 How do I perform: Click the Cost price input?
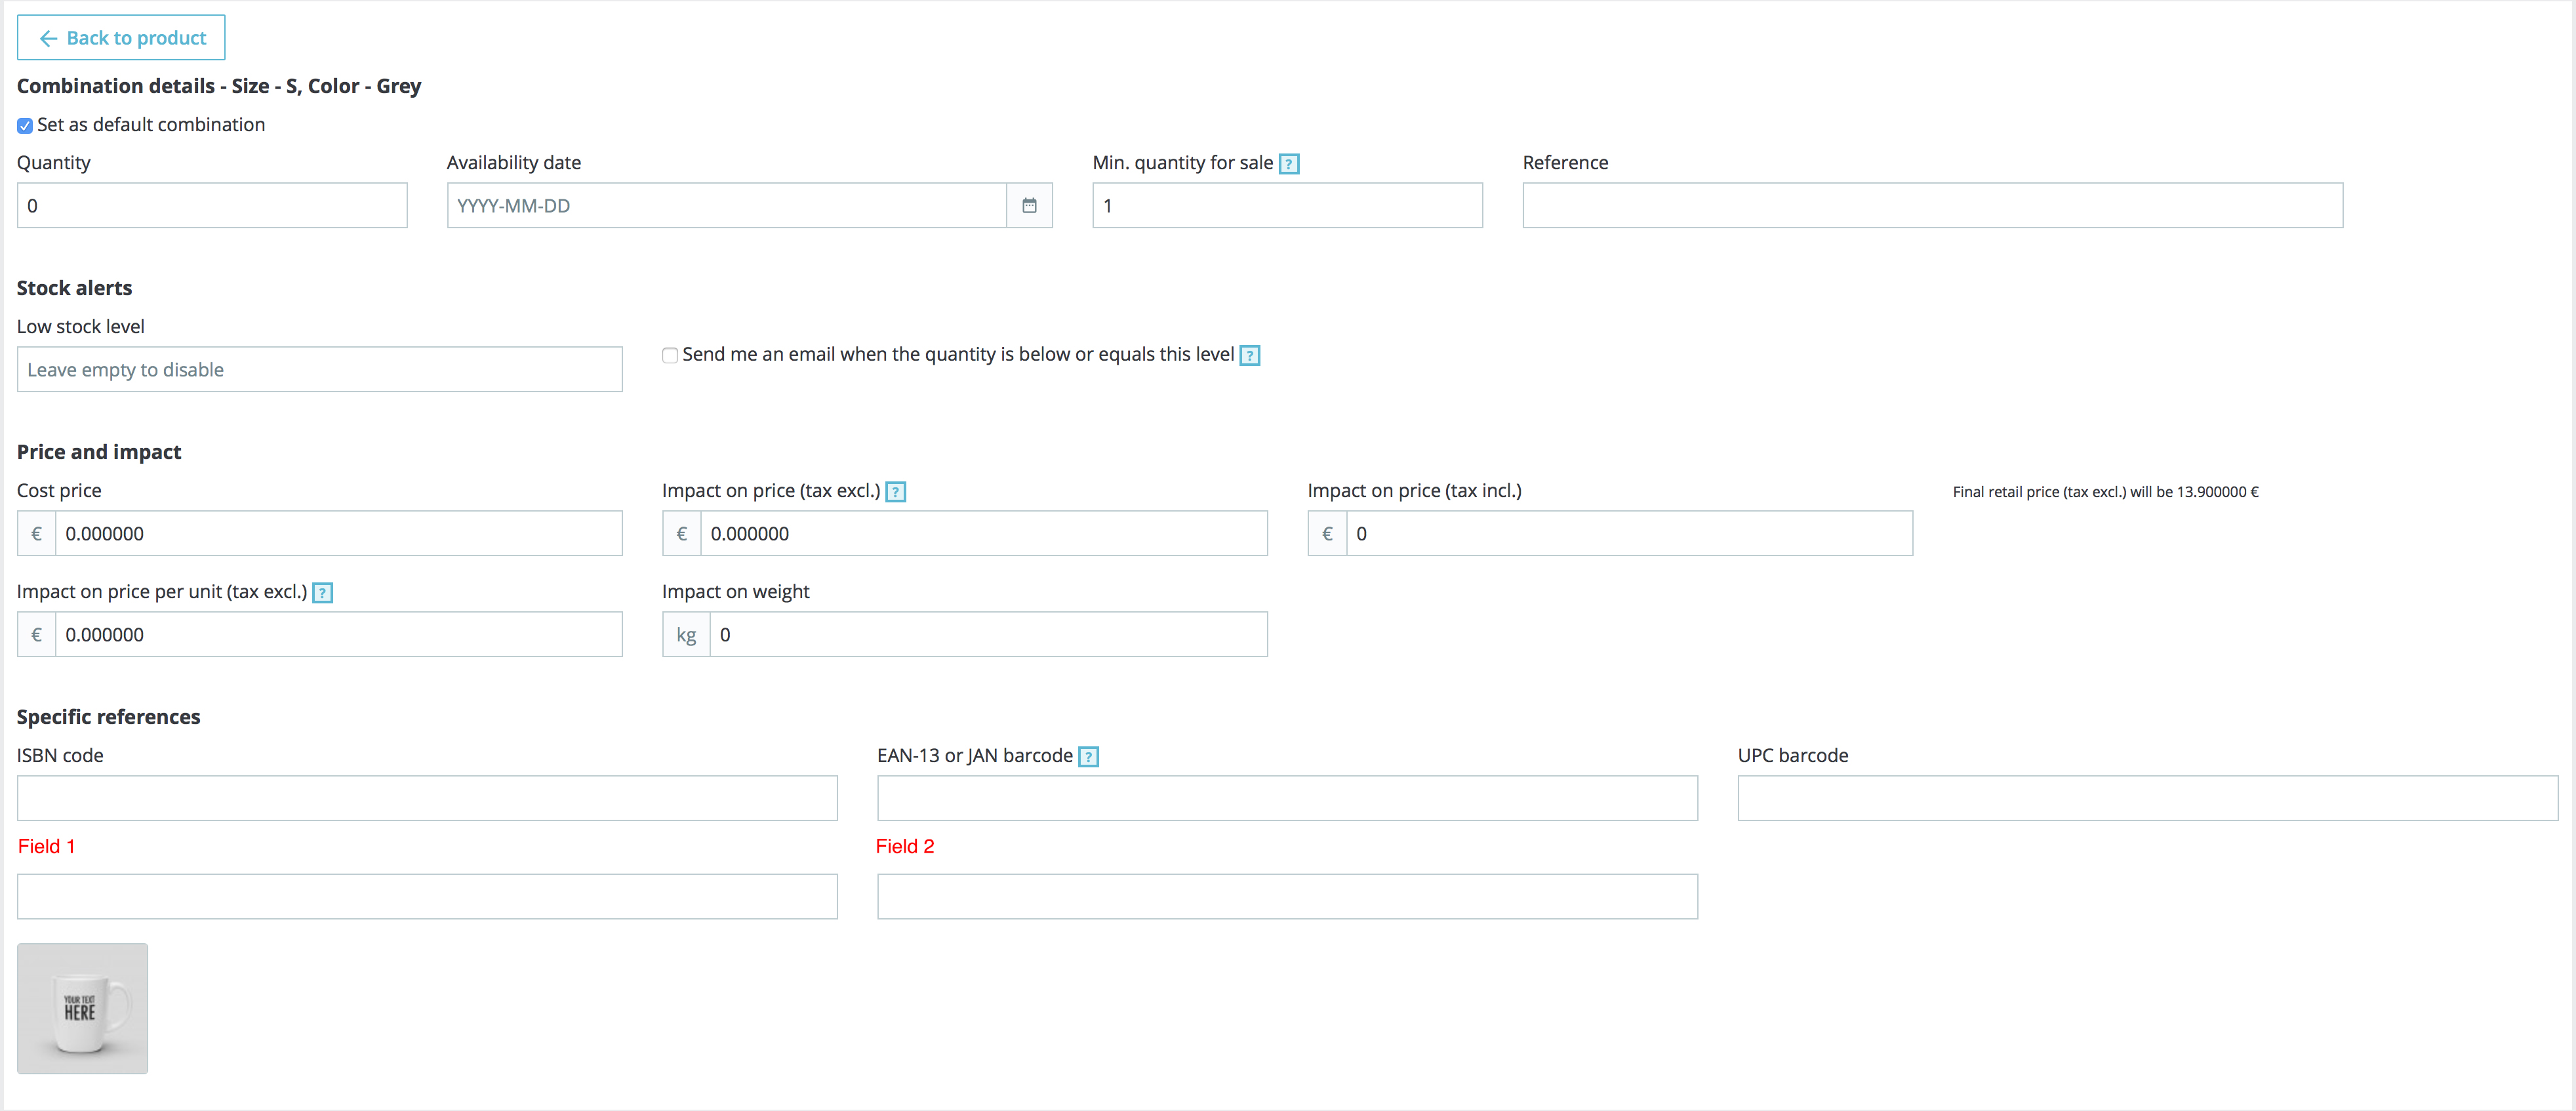coord(338,533)
